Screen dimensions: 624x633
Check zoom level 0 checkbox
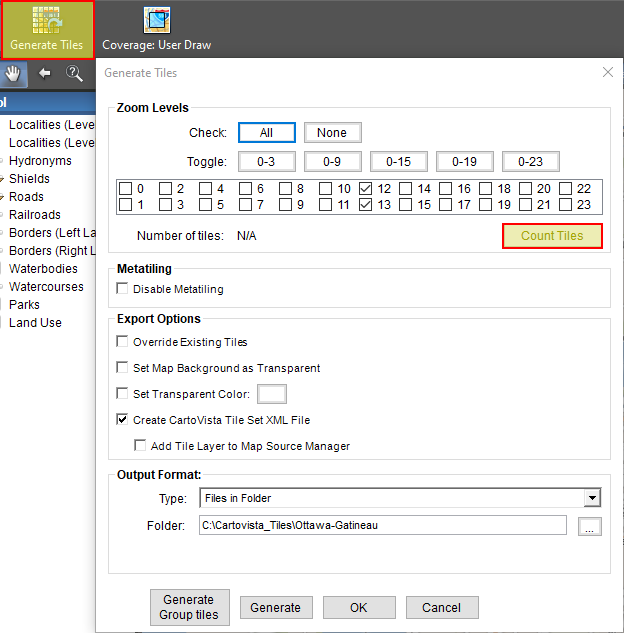click(x=126, y=189)
